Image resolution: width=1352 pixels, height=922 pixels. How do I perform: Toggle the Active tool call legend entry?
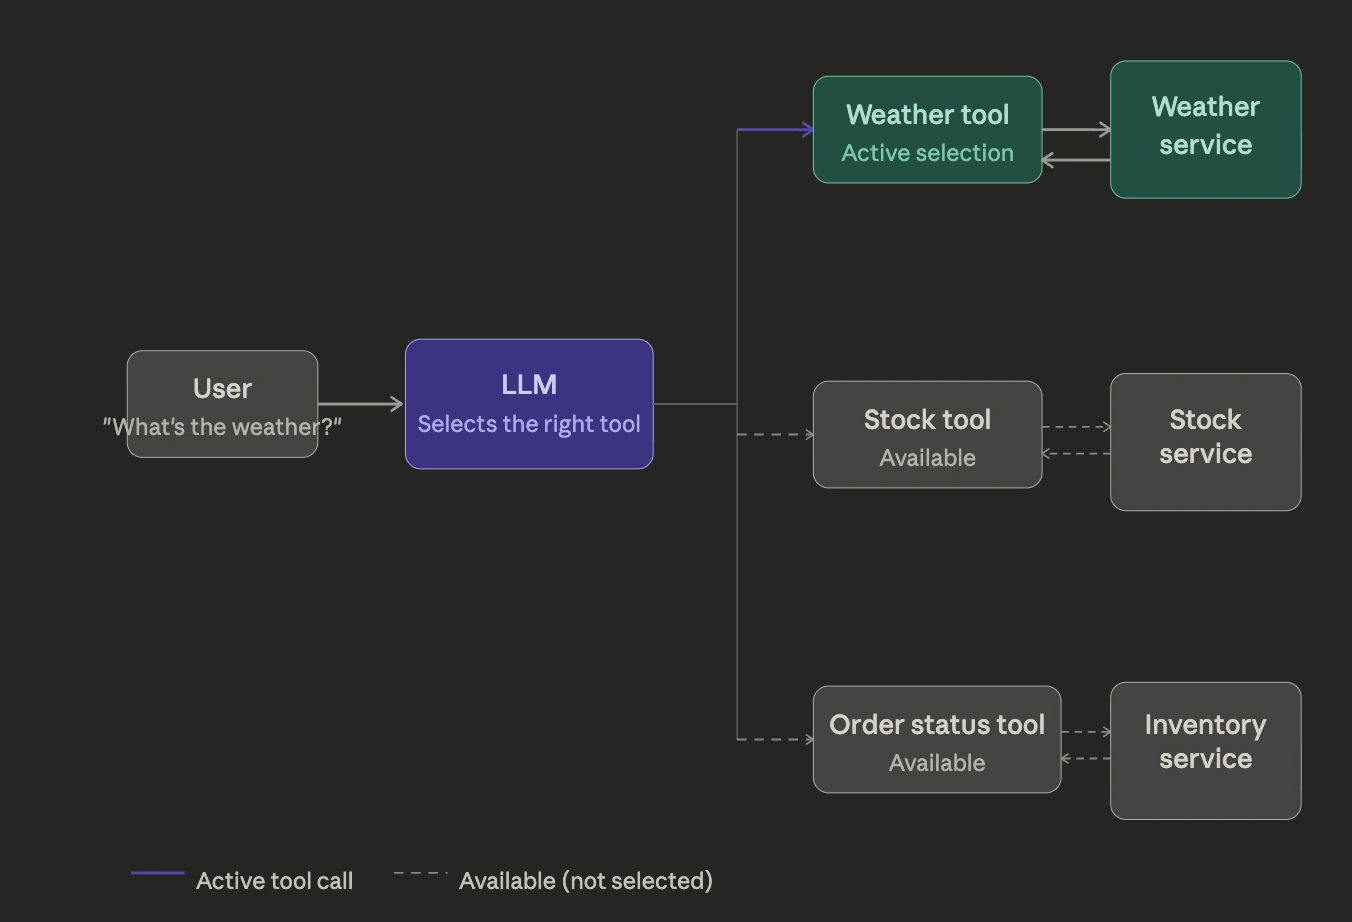(x=274, y=880)
